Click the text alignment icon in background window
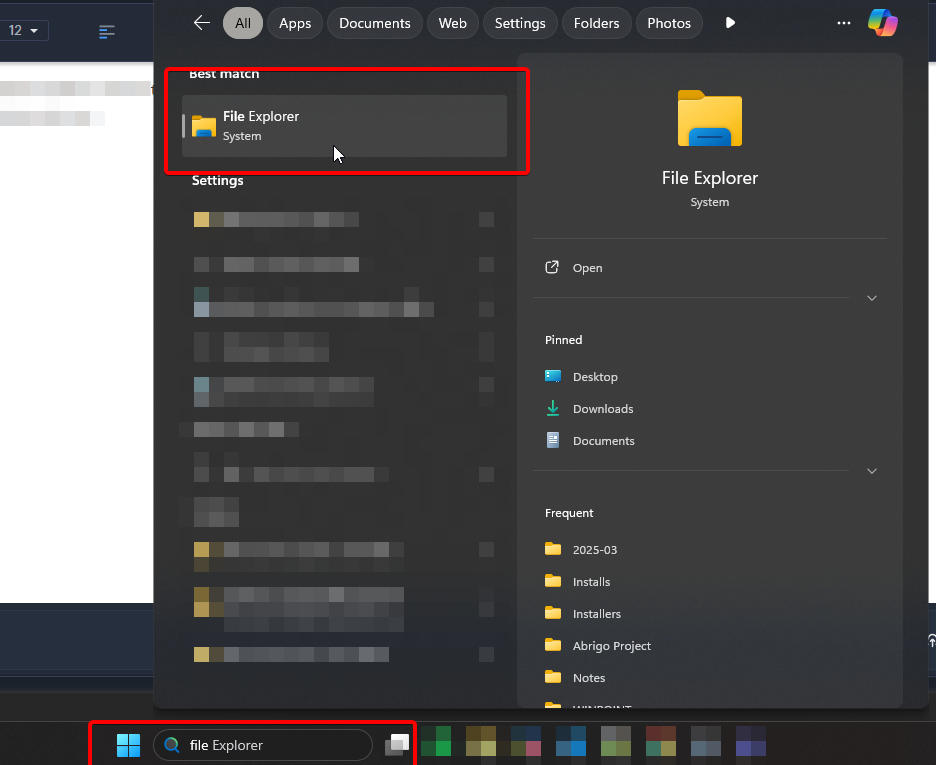 coord(107,32)
